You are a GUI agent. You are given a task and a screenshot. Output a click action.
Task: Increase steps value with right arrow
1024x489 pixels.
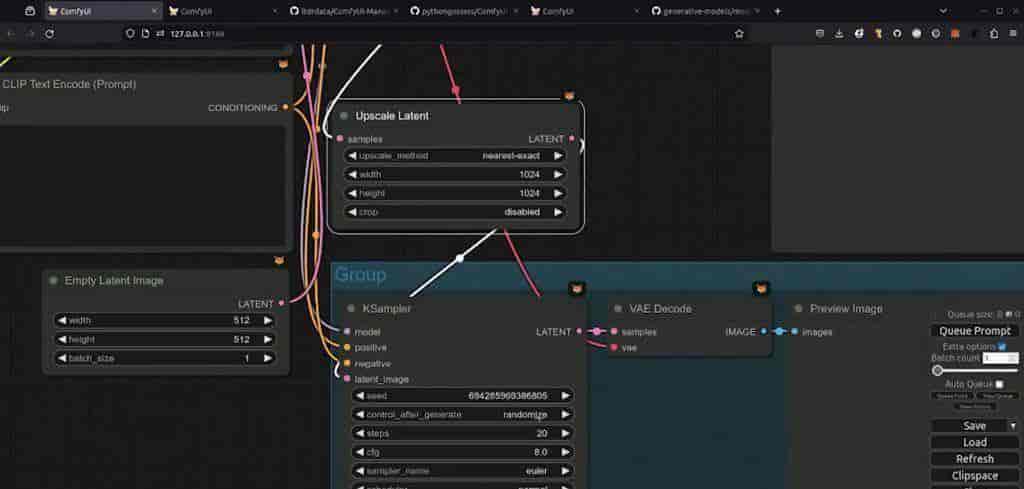(566, 434)
